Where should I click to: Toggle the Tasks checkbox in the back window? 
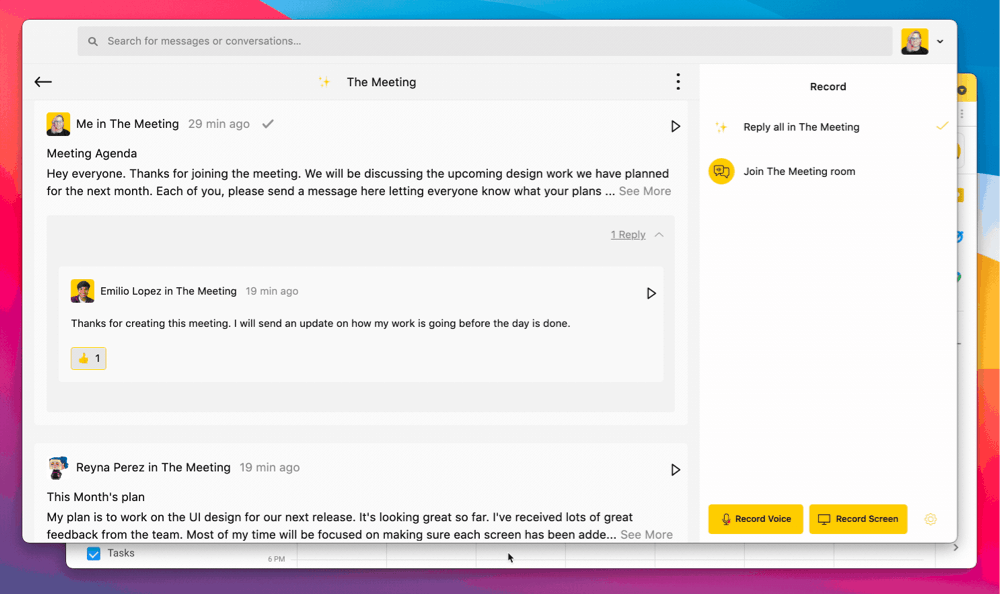(x=94, y=553)
